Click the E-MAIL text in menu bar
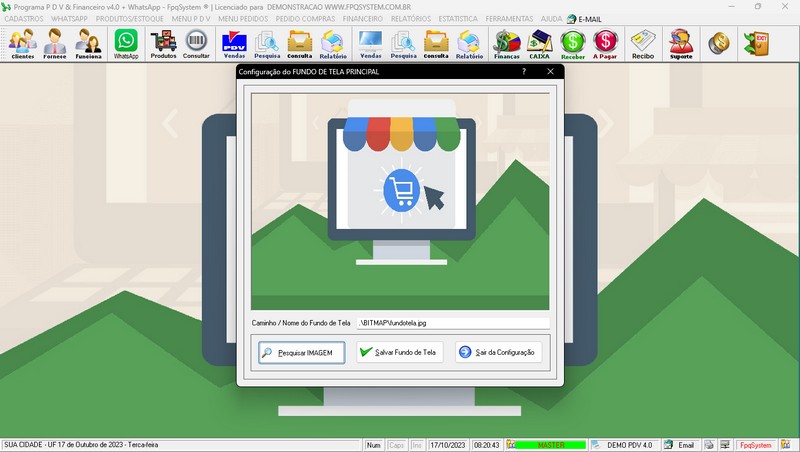 click(x=590, y=19)
